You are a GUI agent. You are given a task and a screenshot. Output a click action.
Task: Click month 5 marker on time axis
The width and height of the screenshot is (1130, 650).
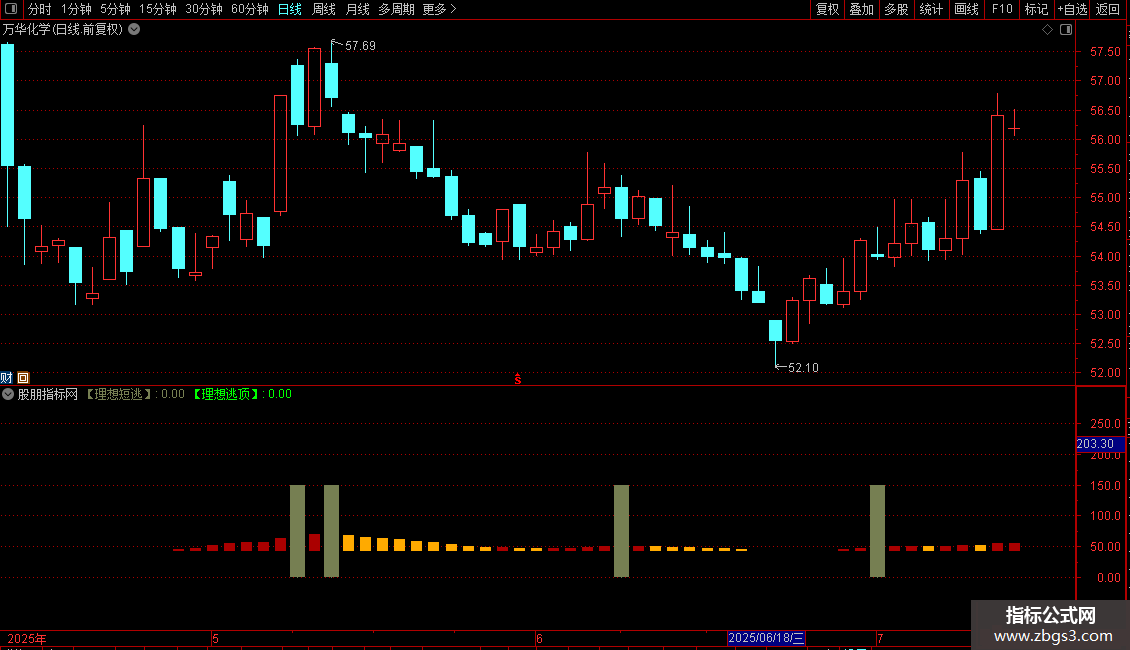215,638
